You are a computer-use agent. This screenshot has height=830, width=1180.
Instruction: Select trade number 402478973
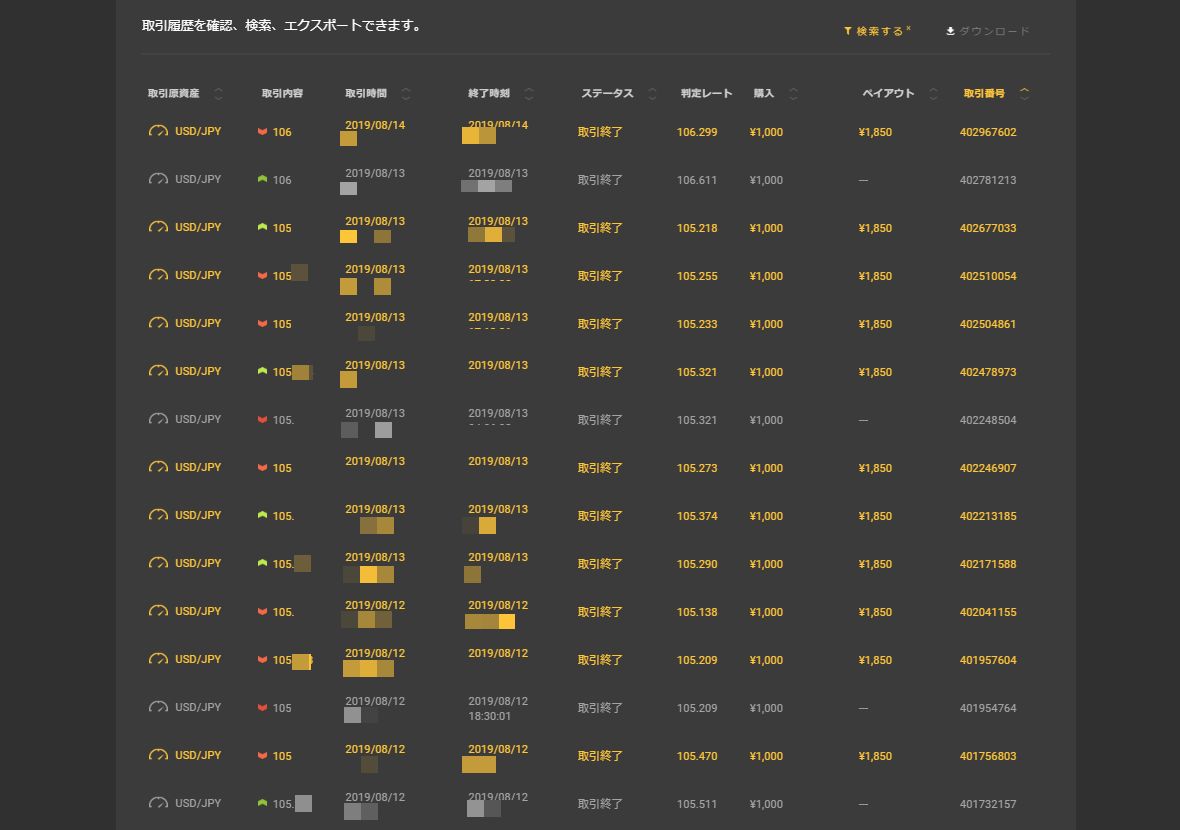pyautogui.click(x=988, y=372)
